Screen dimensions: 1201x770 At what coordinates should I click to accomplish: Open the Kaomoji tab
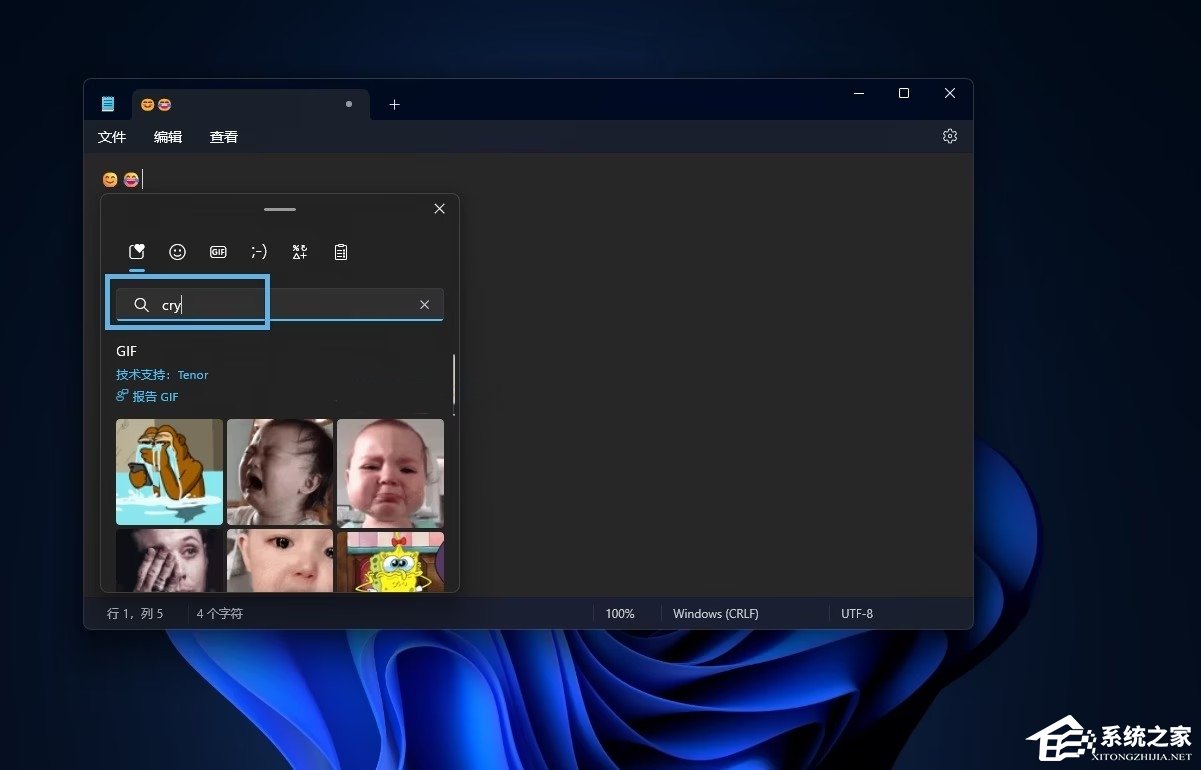[259, 252]
